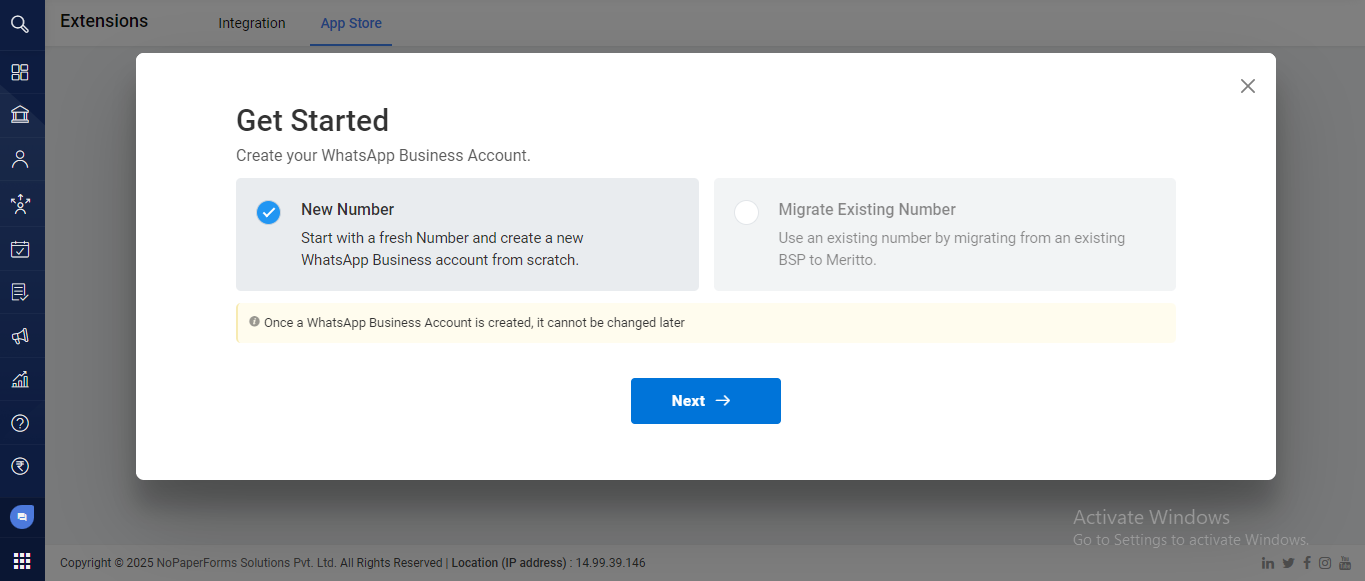The height and width of the screenshot is (581, 1365).
Task: Open the user profile icon in sidebar
Action: 20,159
